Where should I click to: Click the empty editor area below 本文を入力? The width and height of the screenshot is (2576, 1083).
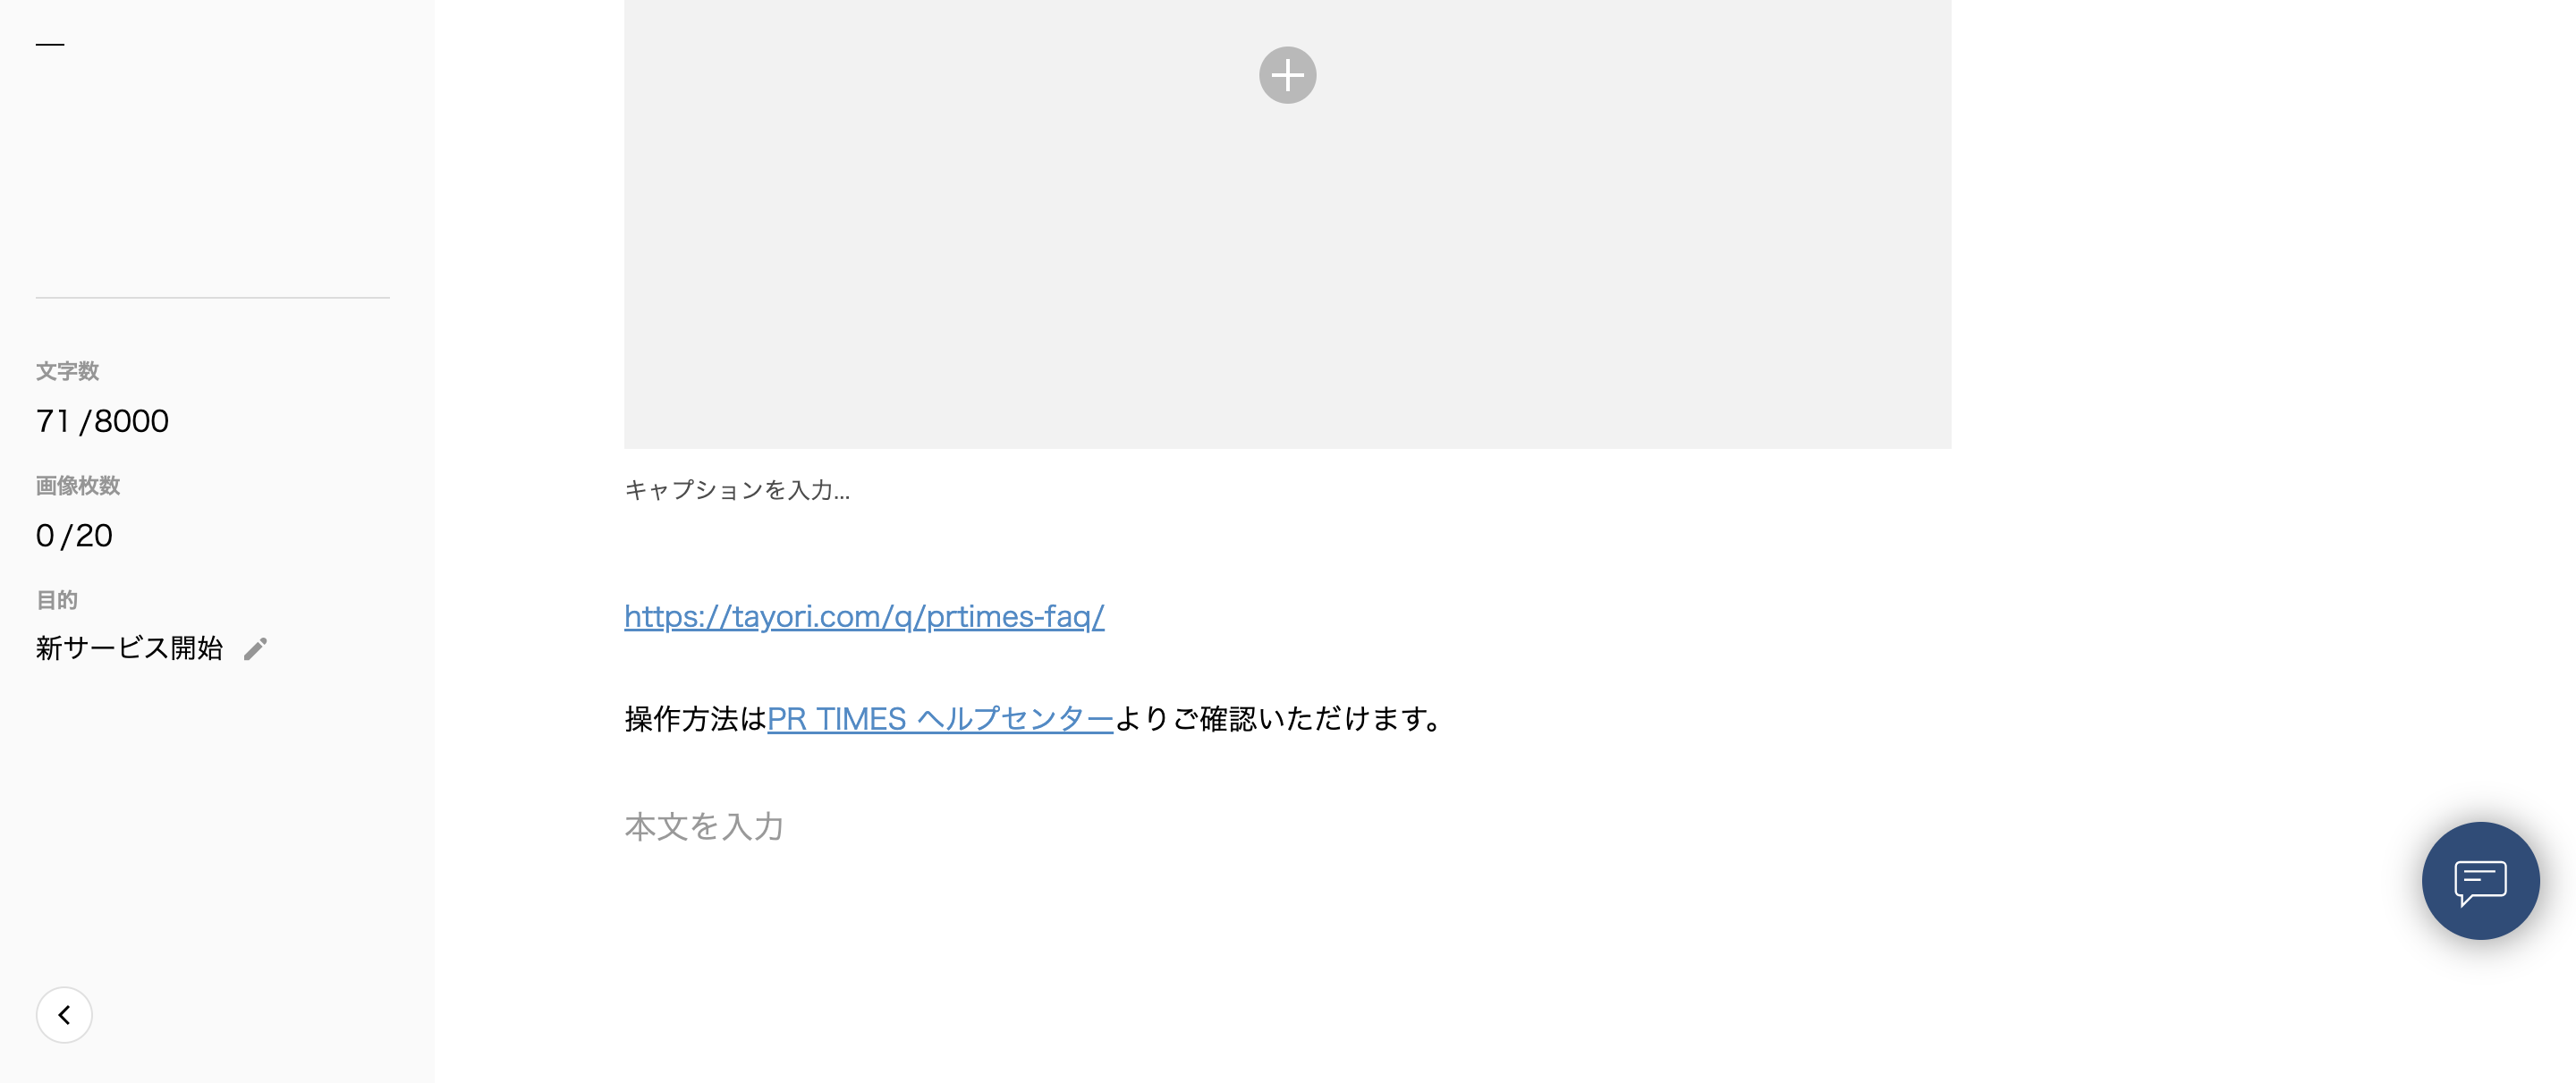point(1287,960)
